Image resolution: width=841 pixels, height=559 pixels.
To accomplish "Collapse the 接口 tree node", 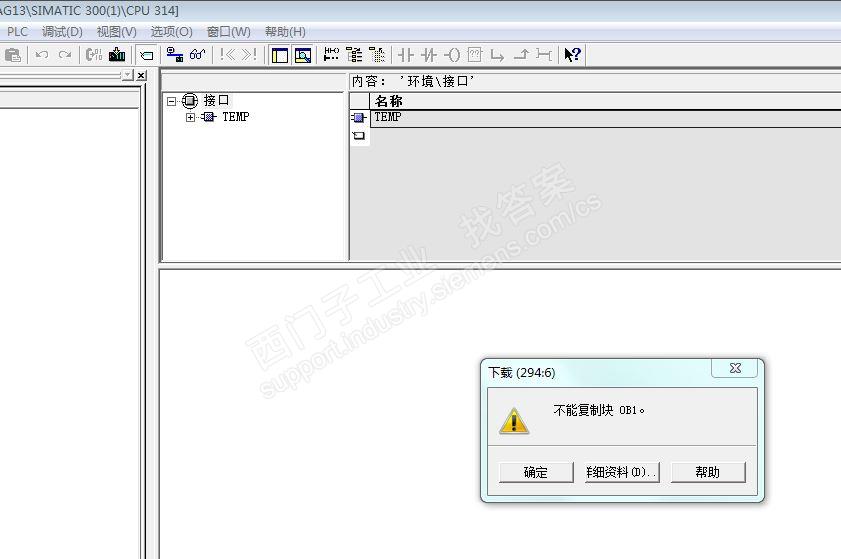I will pyautogui.click(x=172, y=101).
